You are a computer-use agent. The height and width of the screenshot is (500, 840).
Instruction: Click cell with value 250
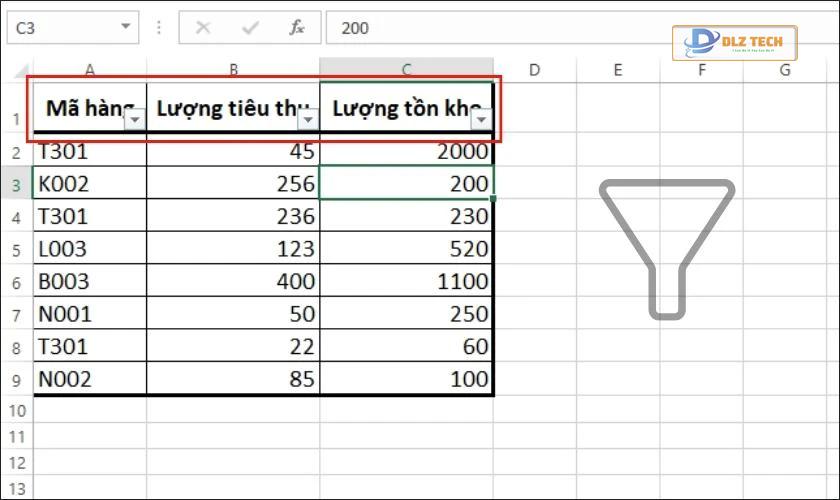(x=407, y=314)
